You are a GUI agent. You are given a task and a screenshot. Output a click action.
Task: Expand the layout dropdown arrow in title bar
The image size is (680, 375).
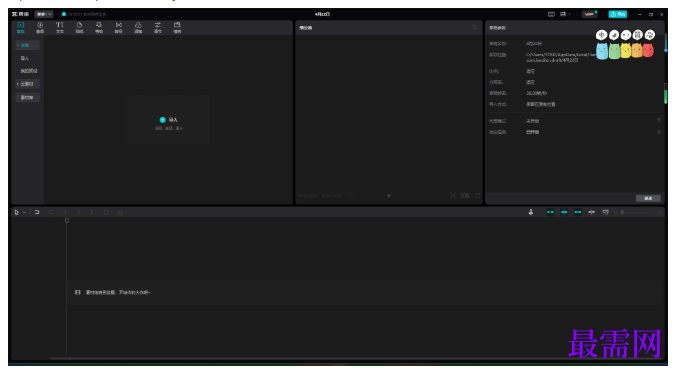pyautogui.click(x=569, y=14)
